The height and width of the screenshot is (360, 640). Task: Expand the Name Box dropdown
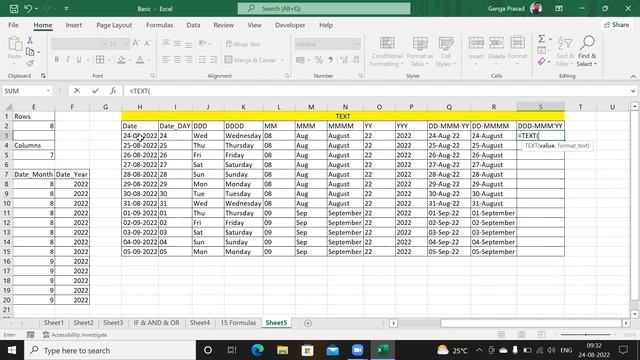pyautogui.click(x=48, y=91)
